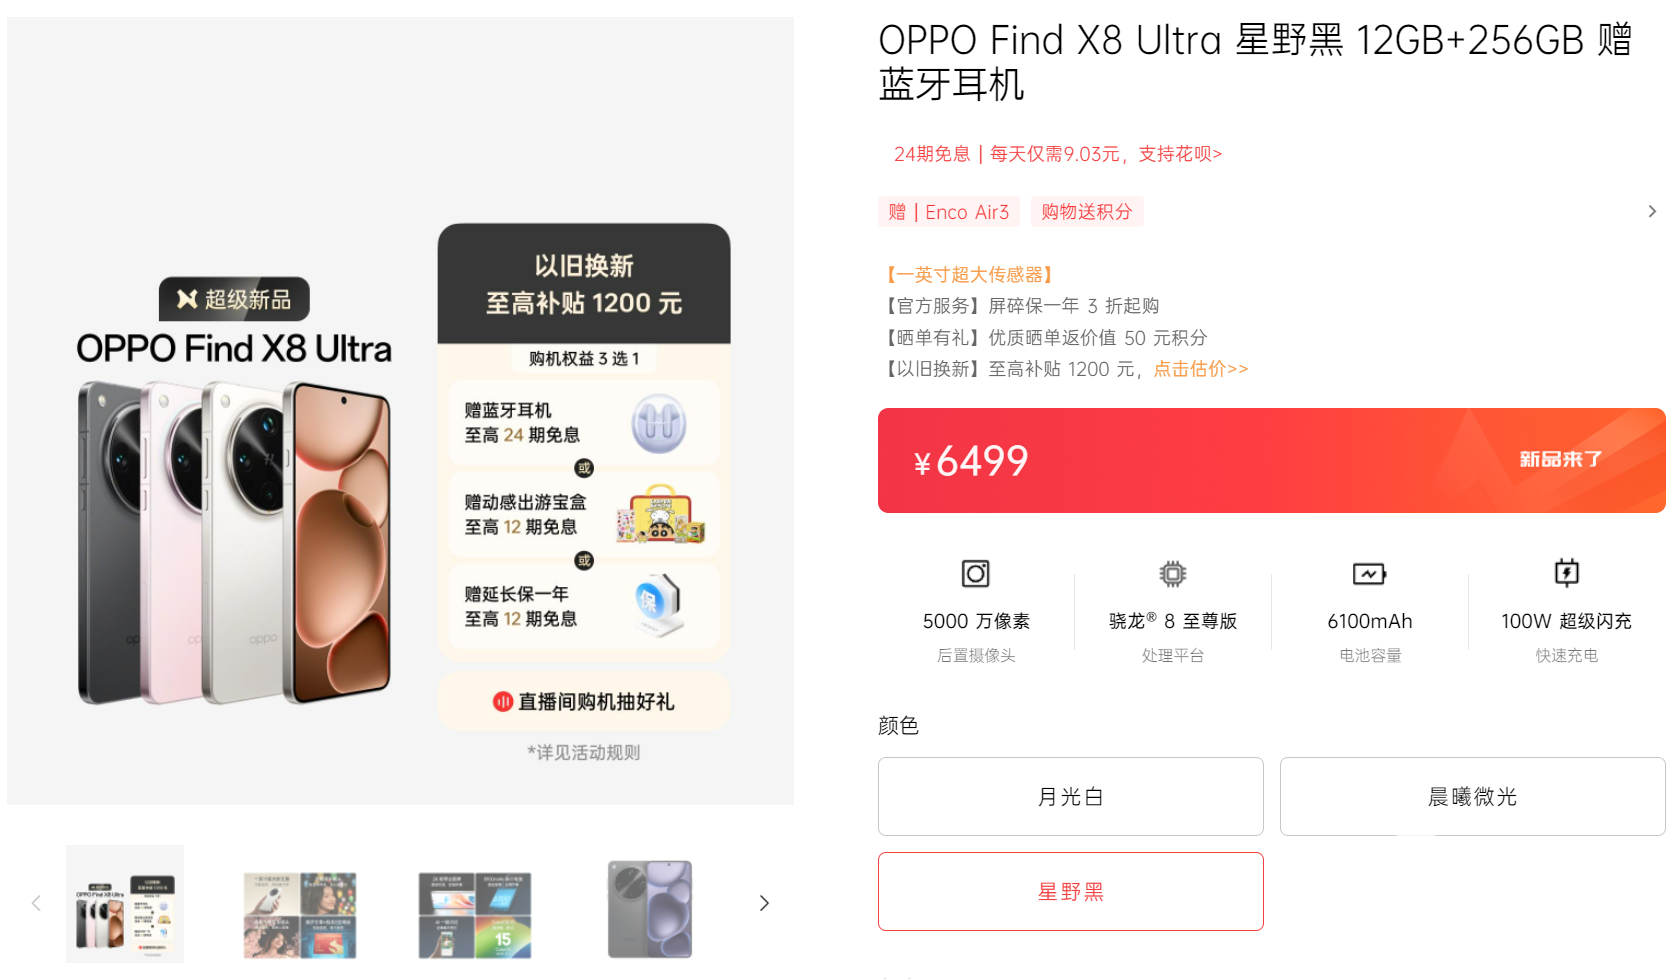1675x979 pixels.
Task: Click the Bluetooth earbuds gift image
Action: coord(659,423)
